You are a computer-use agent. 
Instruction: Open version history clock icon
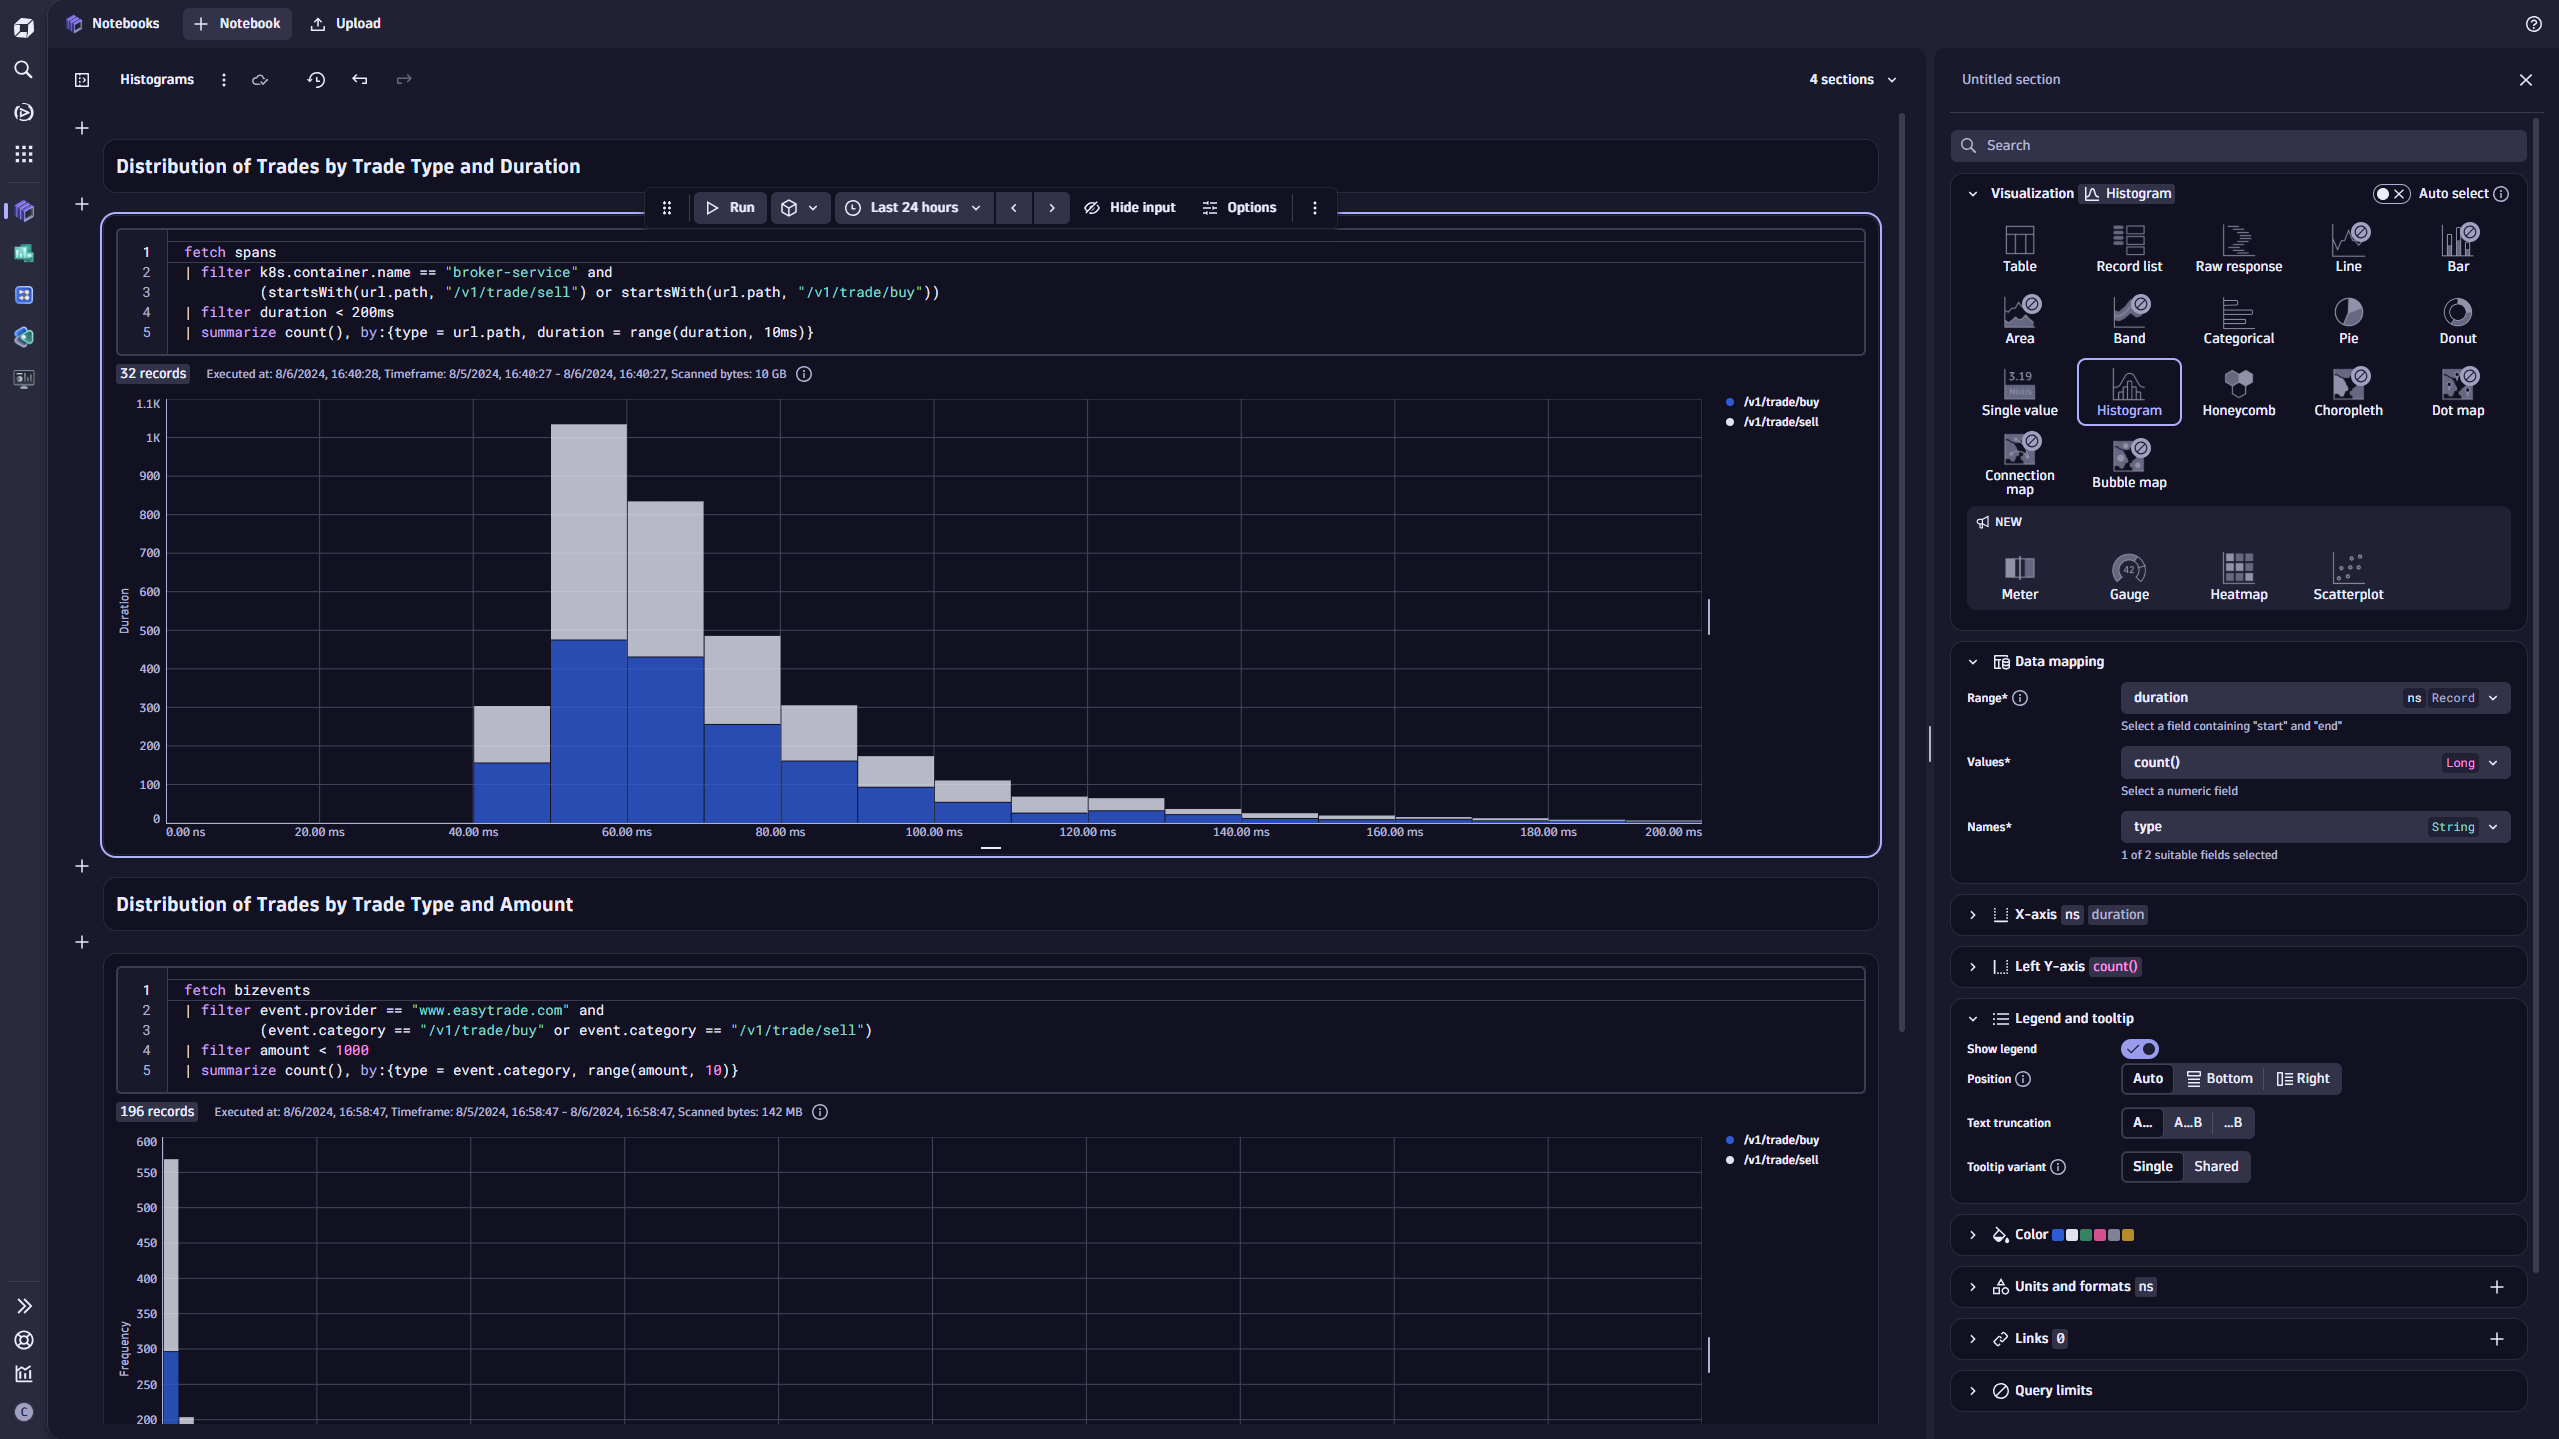click(316, 80)
